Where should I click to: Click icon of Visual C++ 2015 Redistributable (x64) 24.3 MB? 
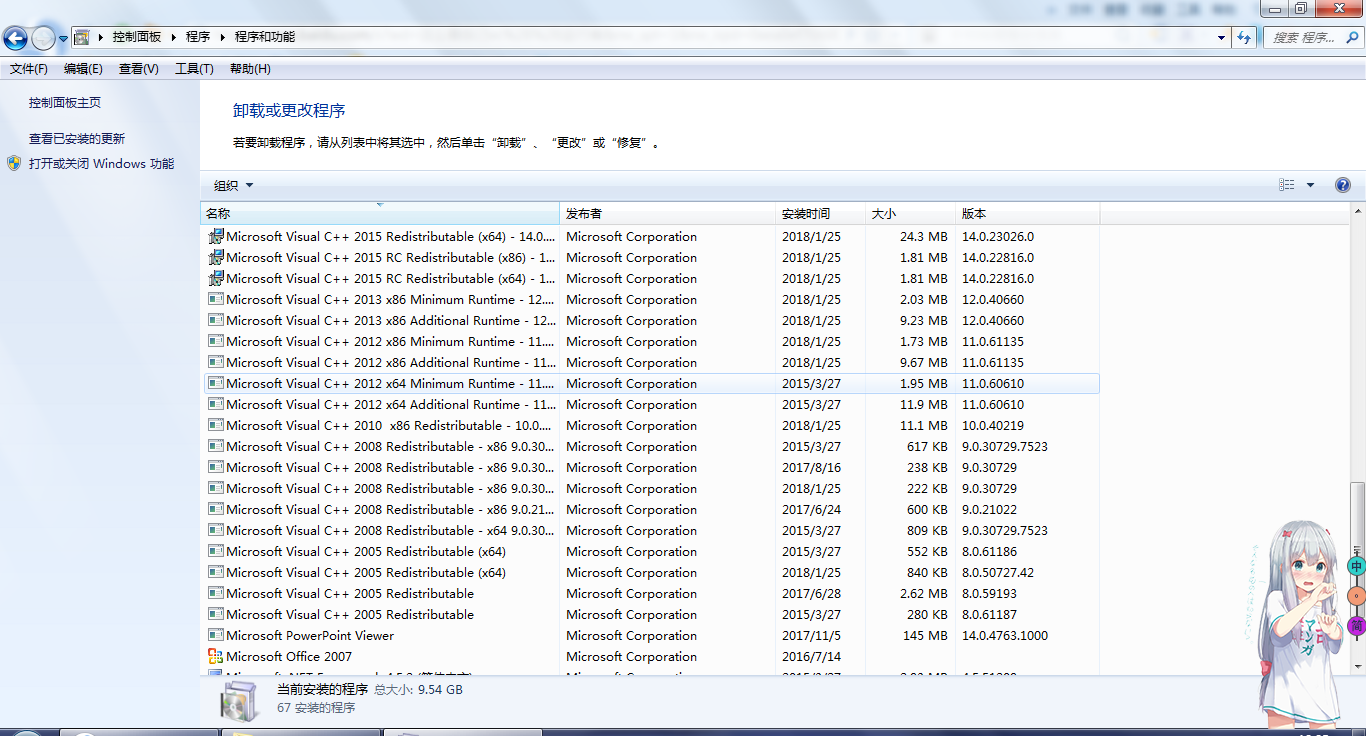(216, 237)
